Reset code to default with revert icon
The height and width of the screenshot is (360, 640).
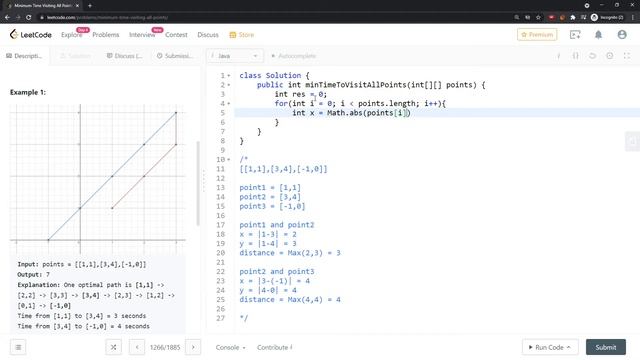click(592, 56)
